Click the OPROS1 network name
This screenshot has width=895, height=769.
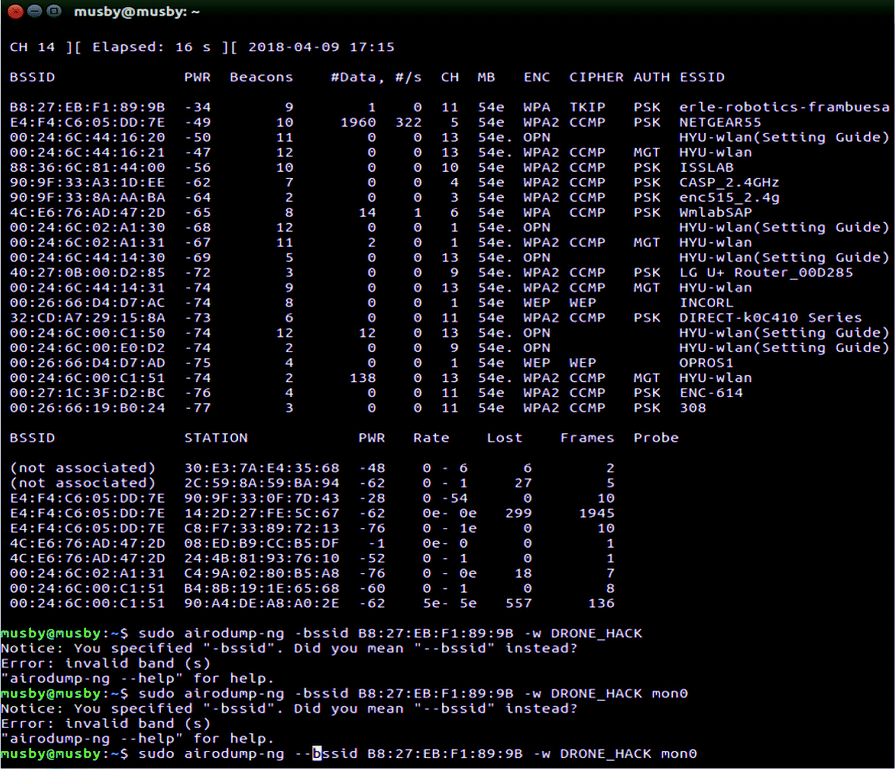click(706, 363)
